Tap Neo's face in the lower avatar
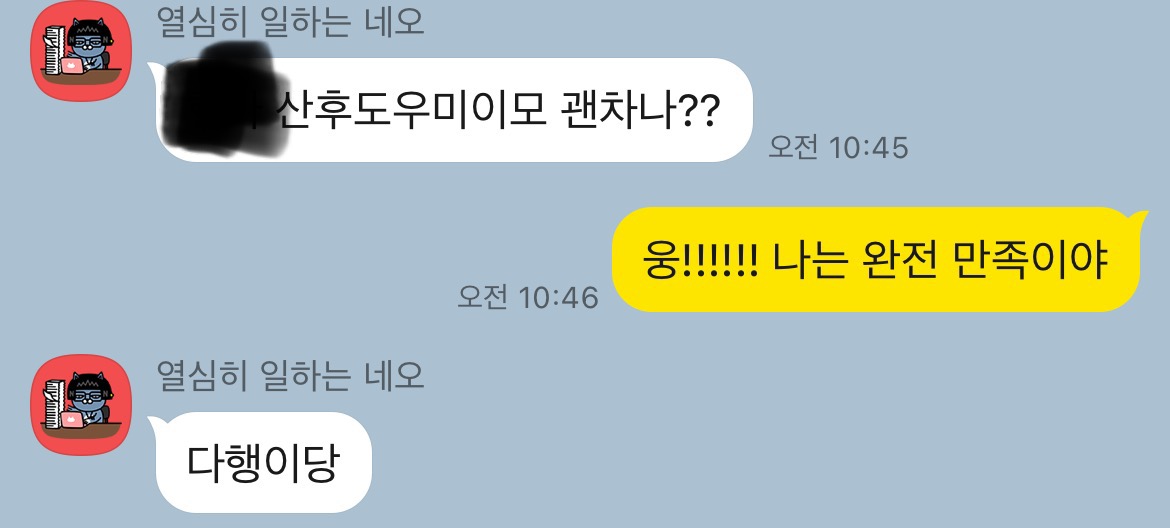Screen dimensions: 1170x528 (90, 395)
